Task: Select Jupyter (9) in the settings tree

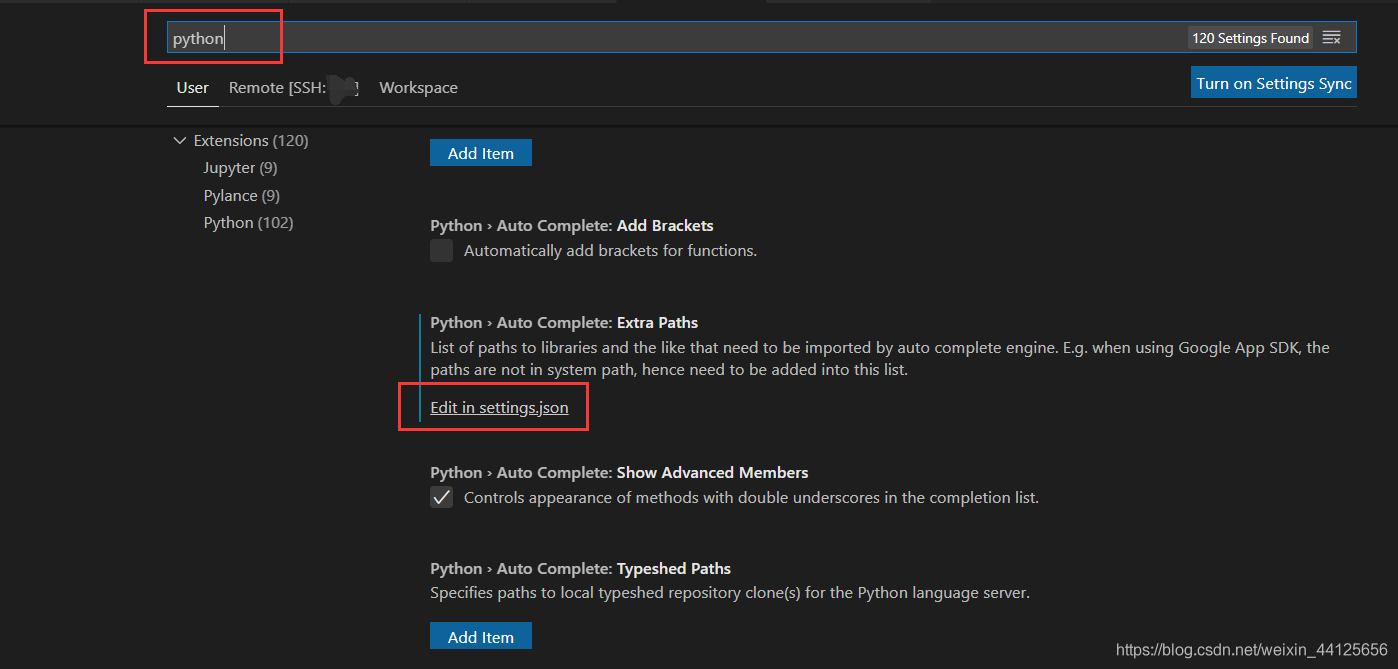Action: click(x=240, y=168)
